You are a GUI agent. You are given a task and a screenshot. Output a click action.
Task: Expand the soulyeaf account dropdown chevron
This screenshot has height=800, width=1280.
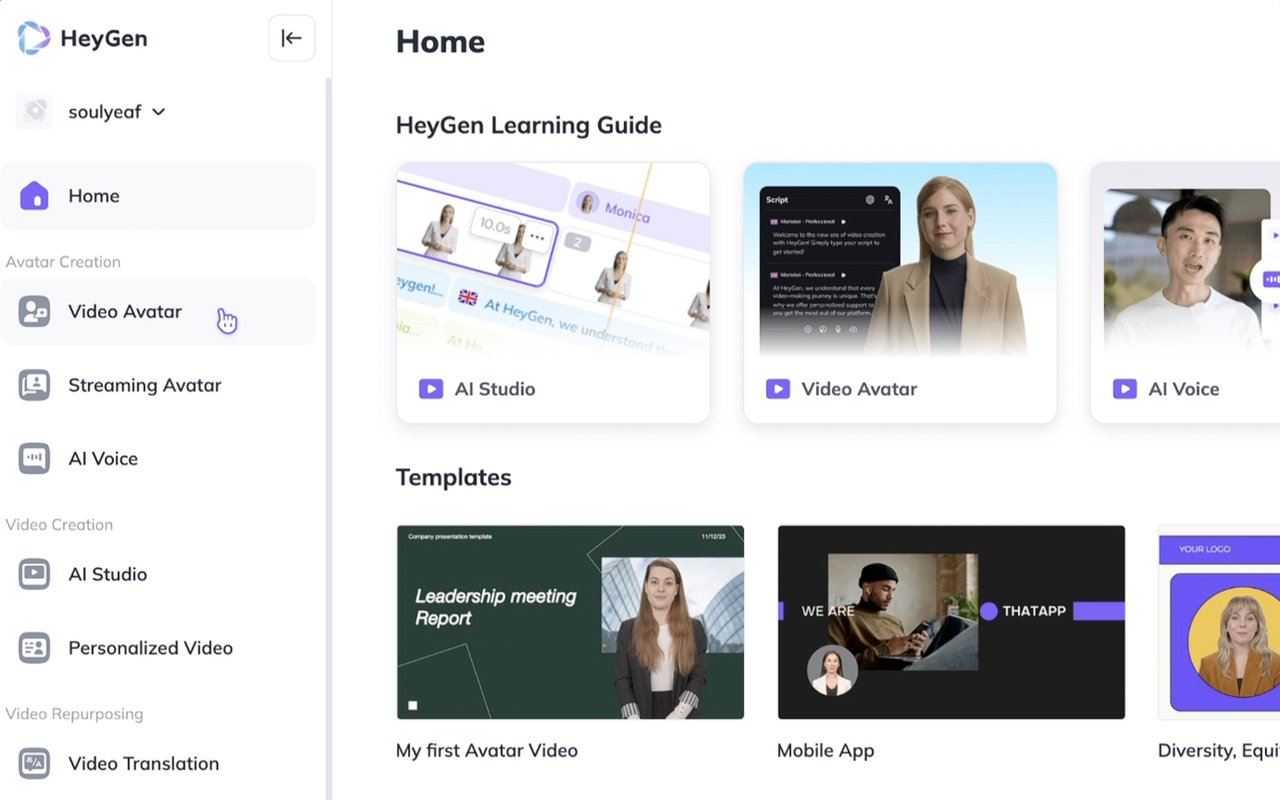(158, 112)
